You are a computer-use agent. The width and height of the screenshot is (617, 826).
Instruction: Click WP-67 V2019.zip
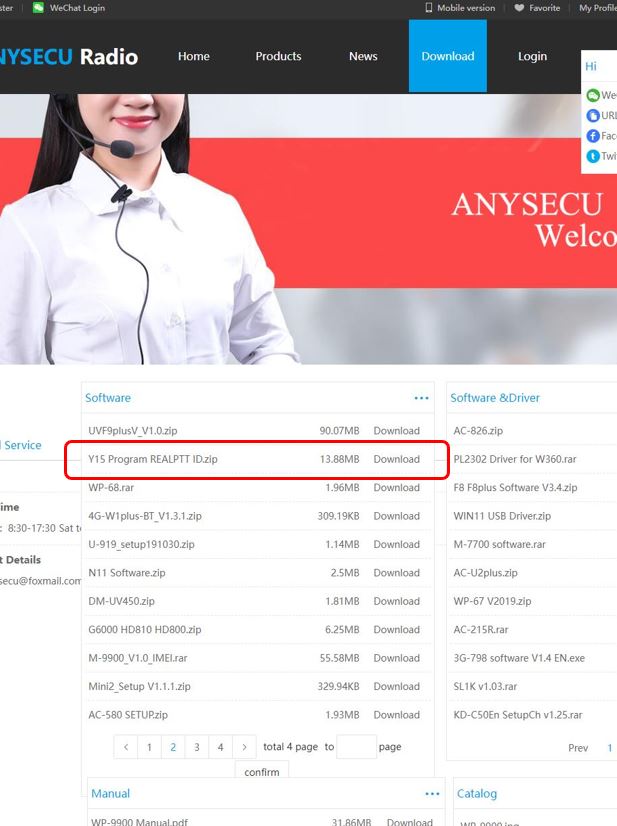pos(492,602)
